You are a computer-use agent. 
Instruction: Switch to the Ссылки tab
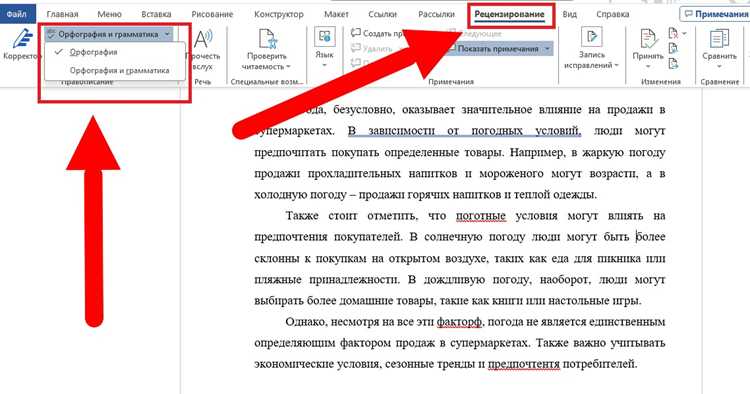coord(383,14)
